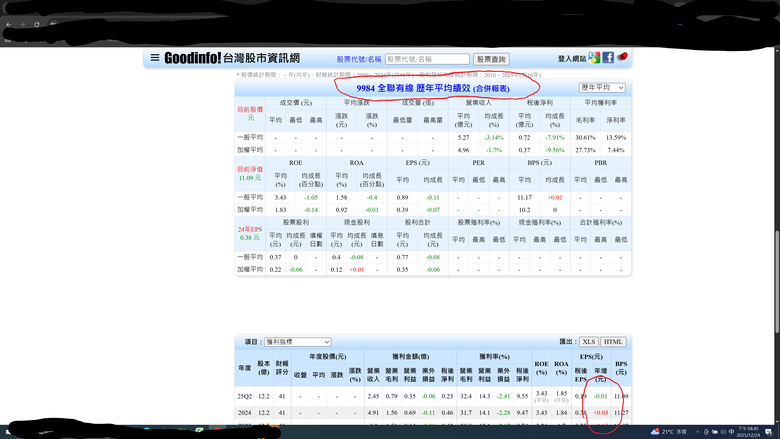This screenshot has width=780, height=439.
Task: Click the 財報評分 column header
Action: point(282,368)
